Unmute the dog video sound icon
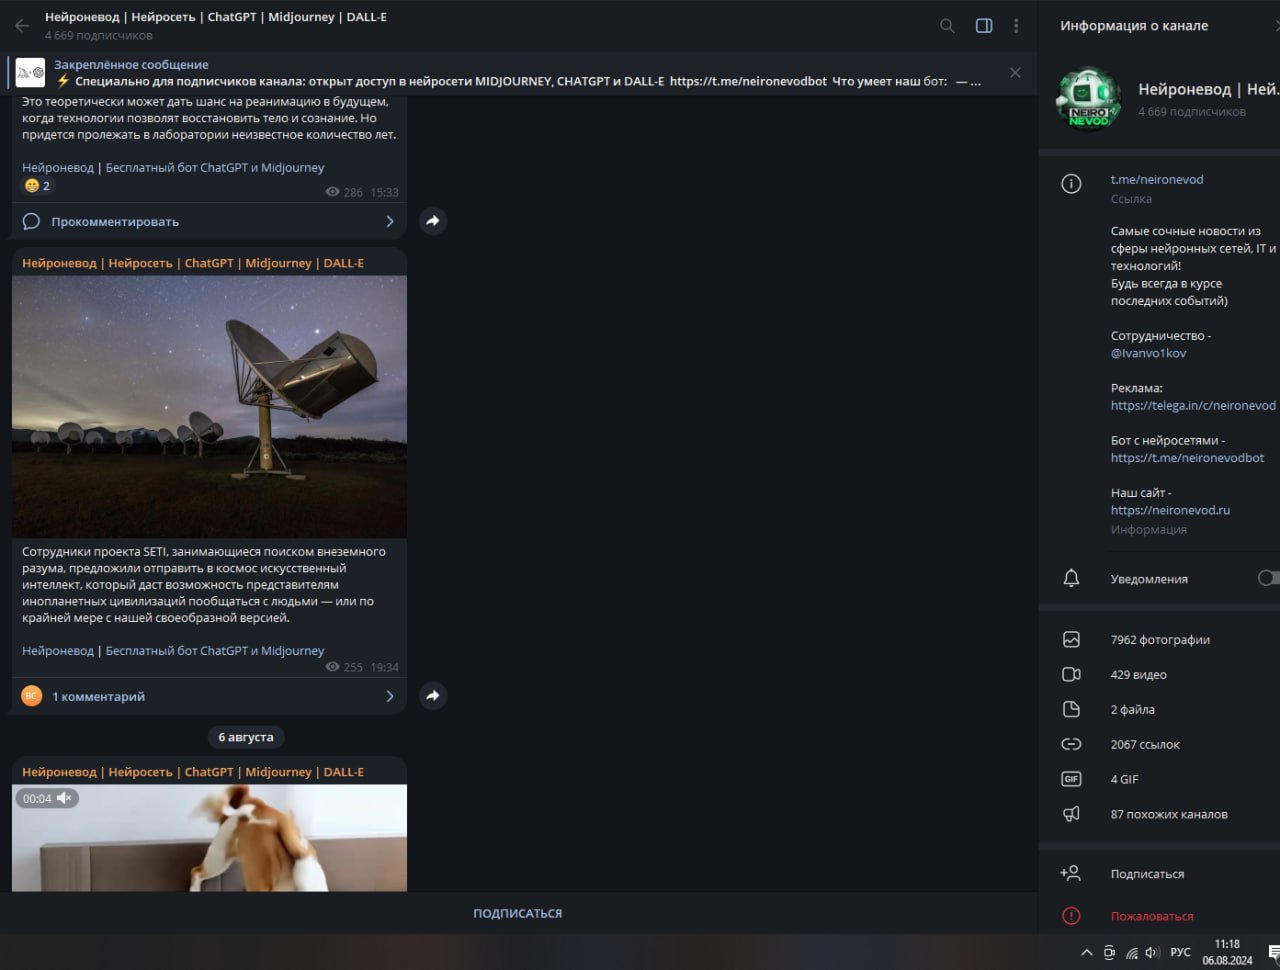The width and height of the screenshot is (1280, 970). click(64, 798)
